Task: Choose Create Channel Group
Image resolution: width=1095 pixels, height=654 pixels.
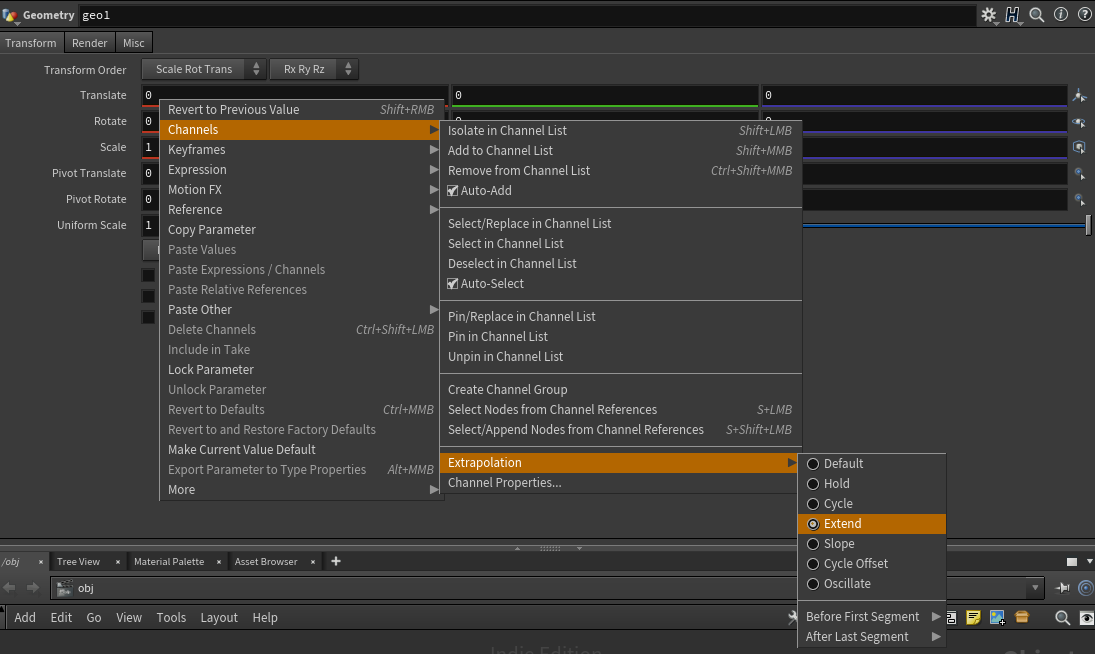Action: [x=620, y=389]
